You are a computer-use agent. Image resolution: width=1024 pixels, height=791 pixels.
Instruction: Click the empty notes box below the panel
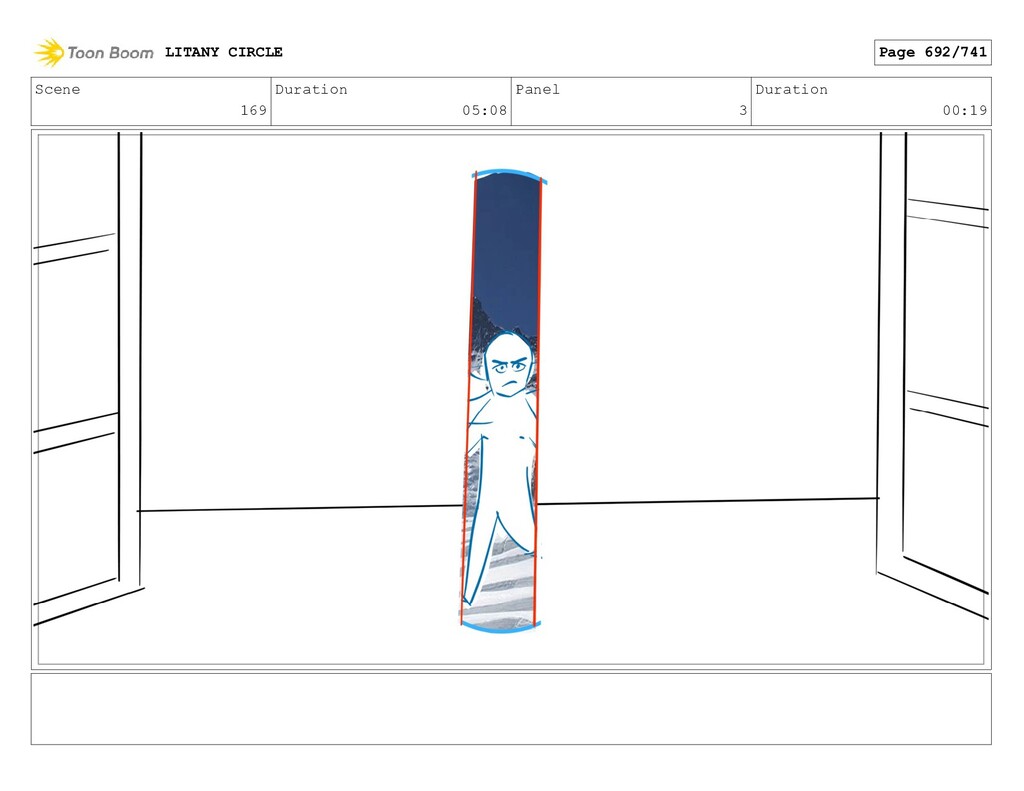[x=511, y=709]
